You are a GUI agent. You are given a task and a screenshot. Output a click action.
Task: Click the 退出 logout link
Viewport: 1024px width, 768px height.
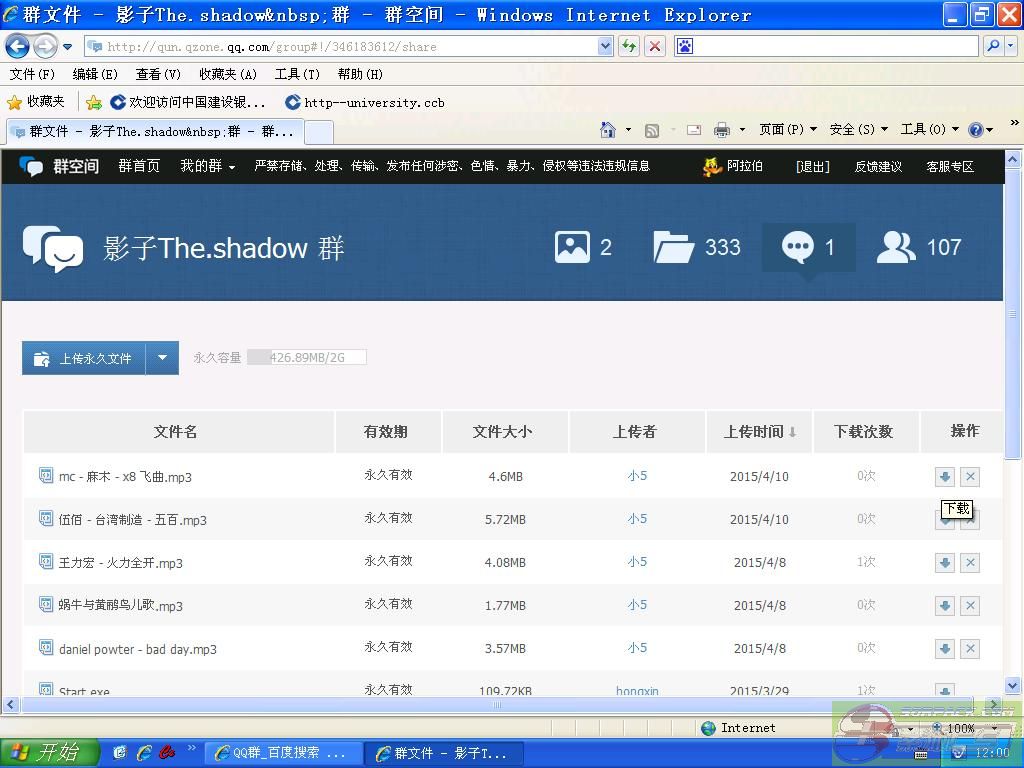(812, 166)
